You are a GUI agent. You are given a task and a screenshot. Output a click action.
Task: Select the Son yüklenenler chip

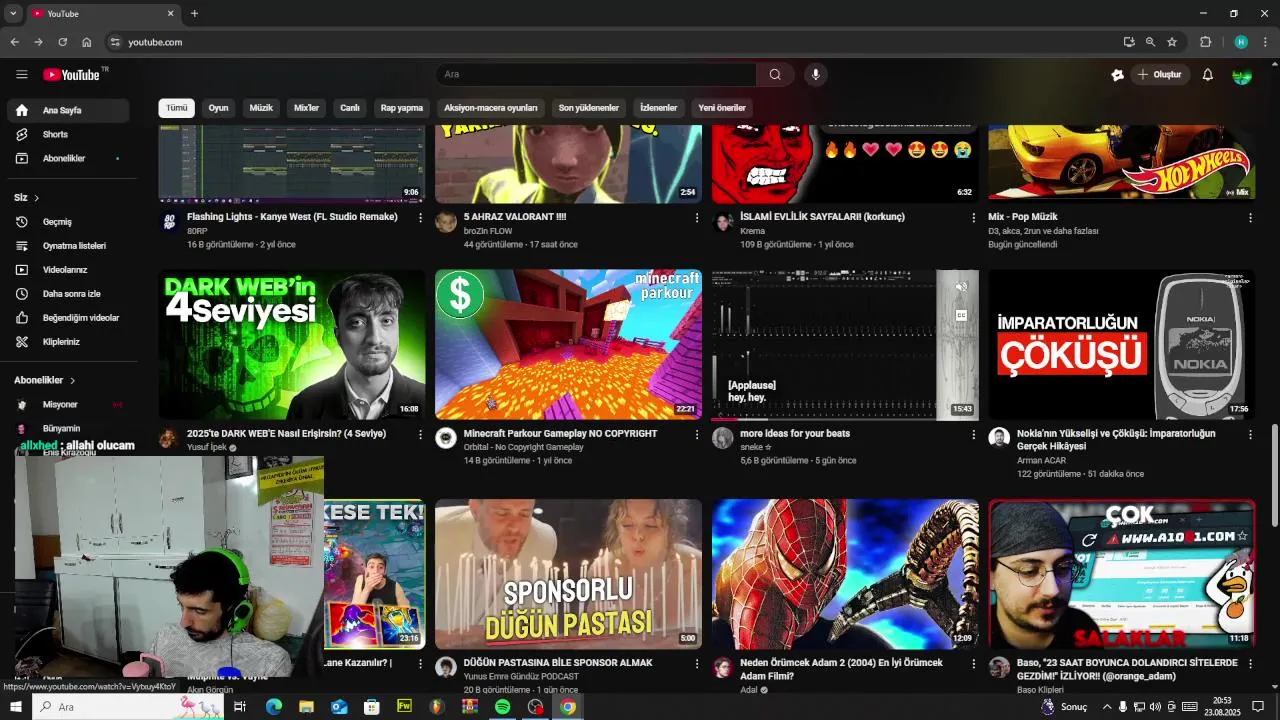click(x=589, y=108)
